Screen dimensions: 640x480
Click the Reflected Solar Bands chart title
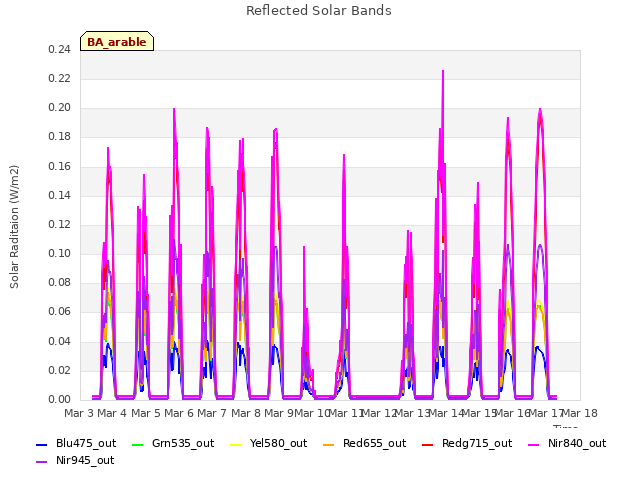(319, 11)
